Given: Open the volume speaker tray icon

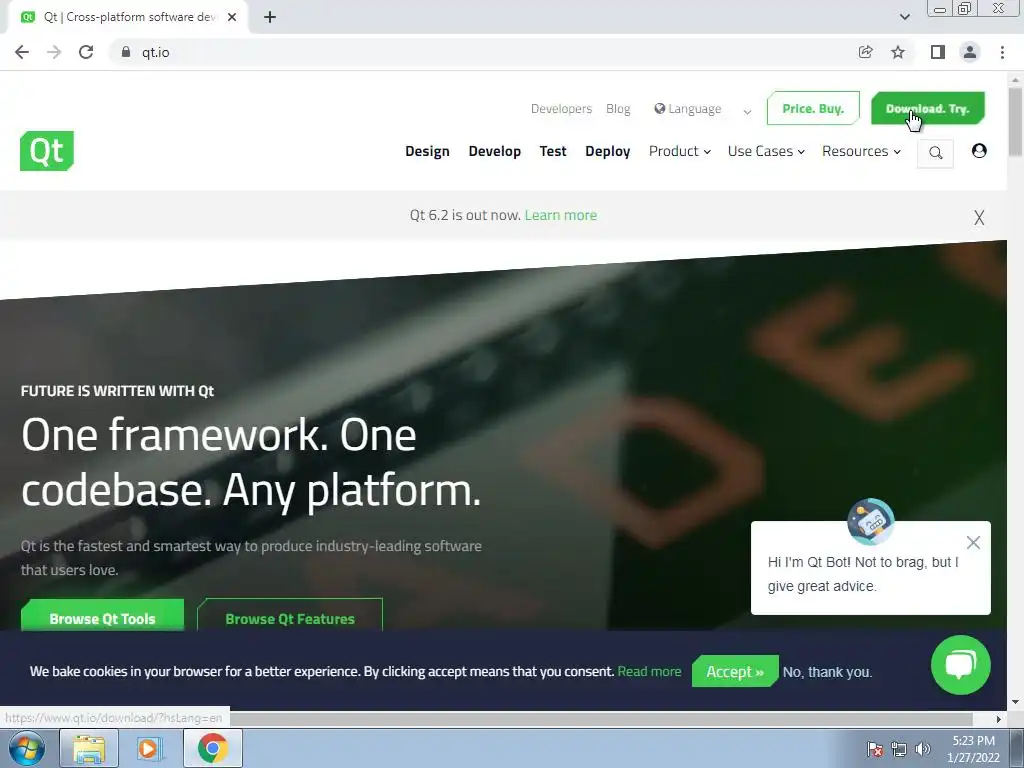Looking at the screenshot, I should pyautogui.click(x=923, y=749).
